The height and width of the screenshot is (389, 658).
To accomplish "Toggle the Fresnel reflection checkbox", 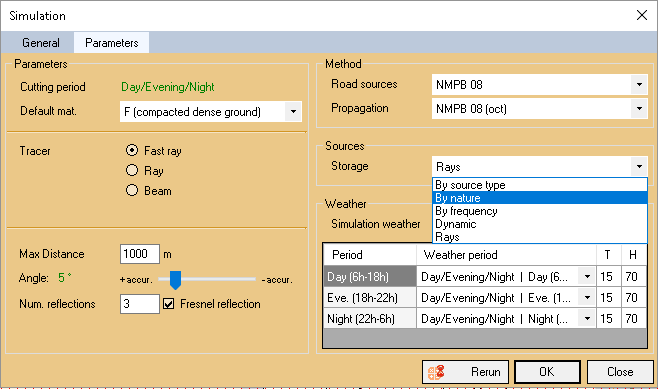I will point(169,304).
